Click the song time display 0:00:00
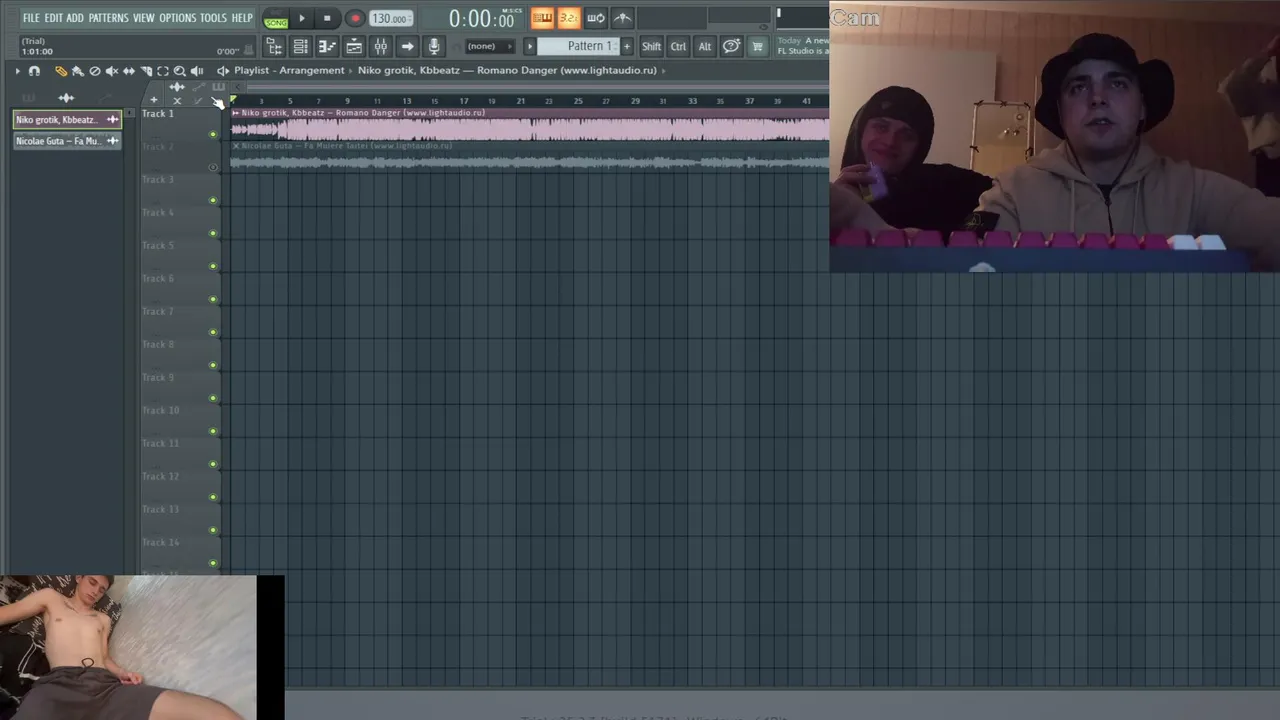 (483, 19)
